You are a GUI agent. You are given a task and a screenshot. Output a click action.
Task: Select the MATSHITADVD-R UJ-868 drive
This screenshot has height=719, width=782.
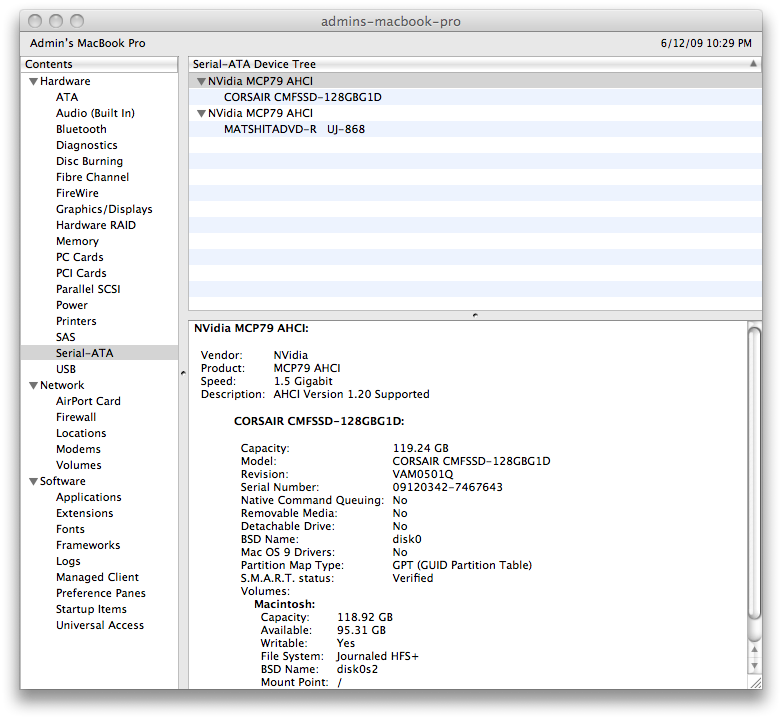475,129
